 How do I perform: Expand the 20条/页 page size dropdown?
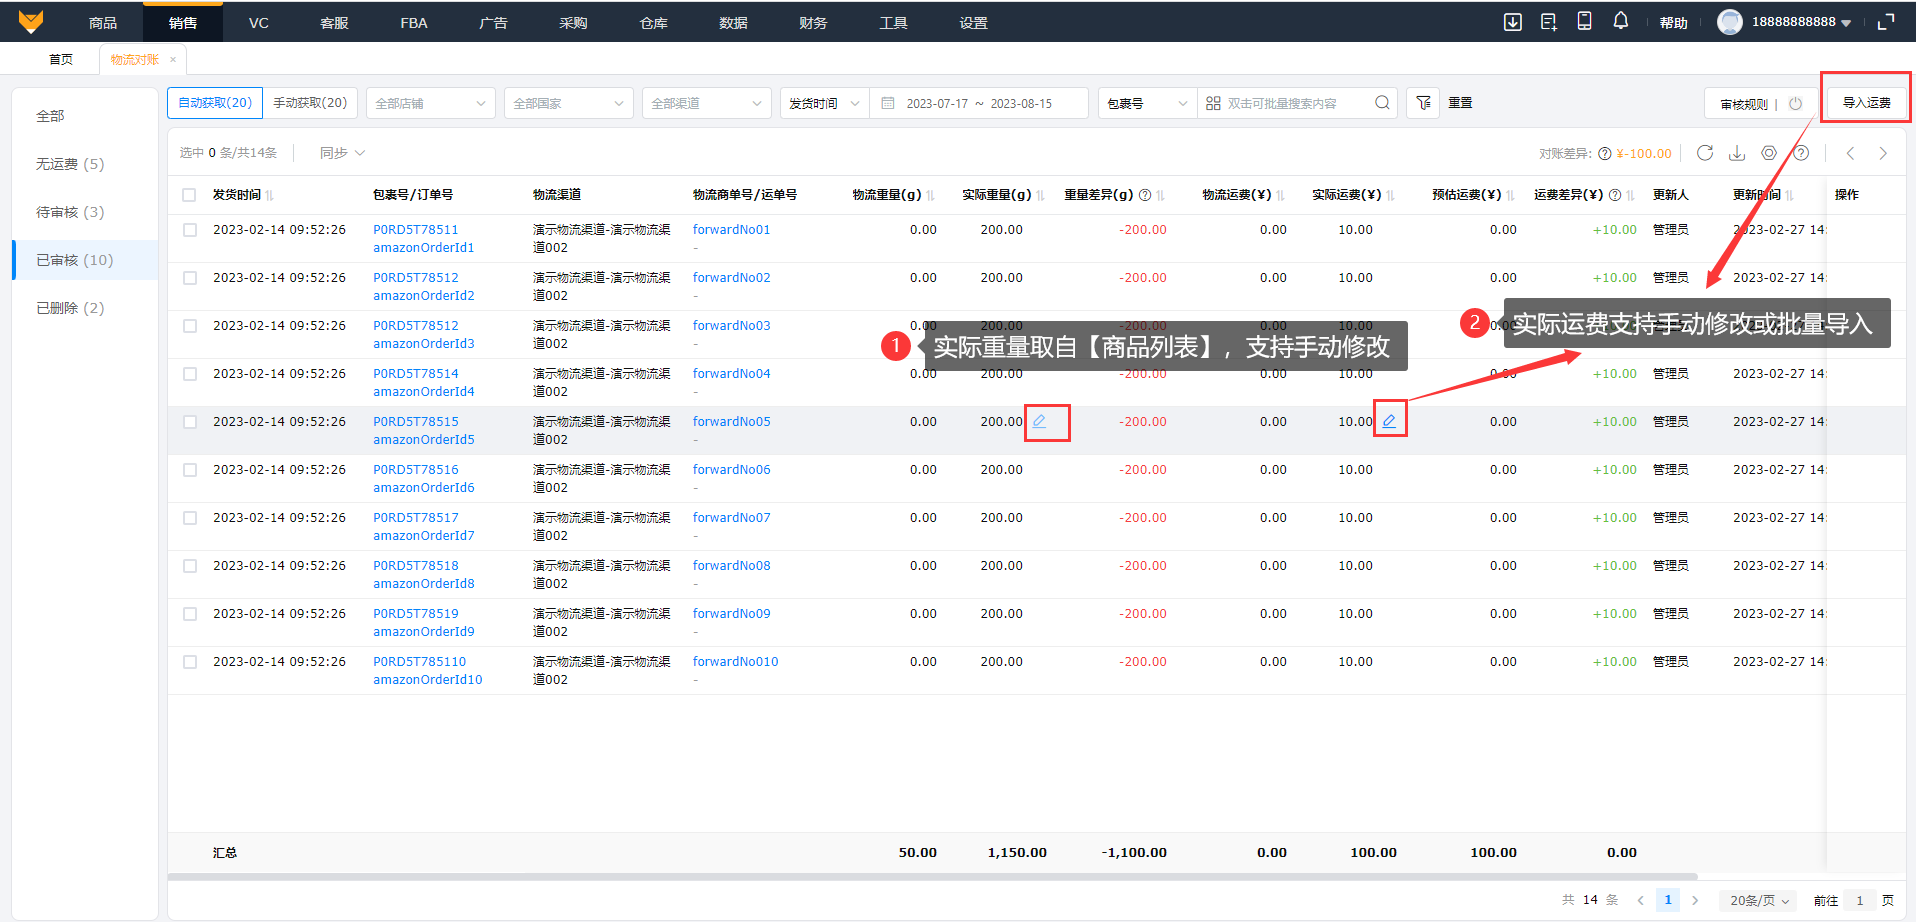point(1759,900)
